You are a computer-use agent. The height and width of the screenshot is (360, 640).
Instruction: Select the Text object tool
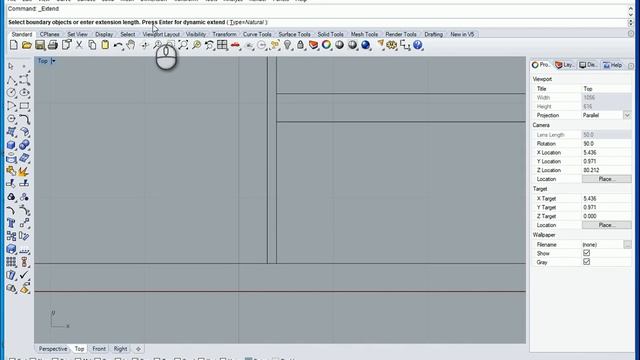11,223
